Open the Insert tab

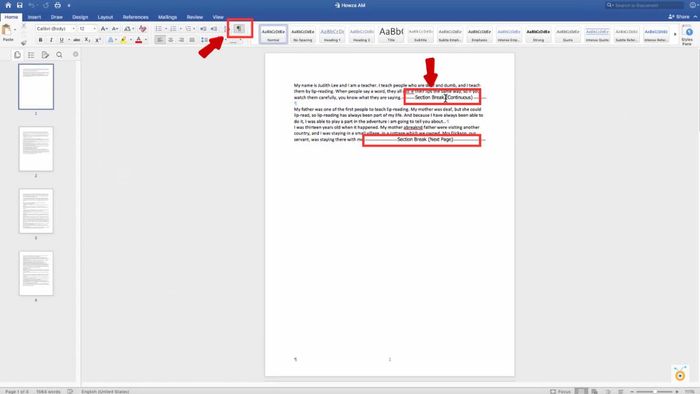click(34, 17)
